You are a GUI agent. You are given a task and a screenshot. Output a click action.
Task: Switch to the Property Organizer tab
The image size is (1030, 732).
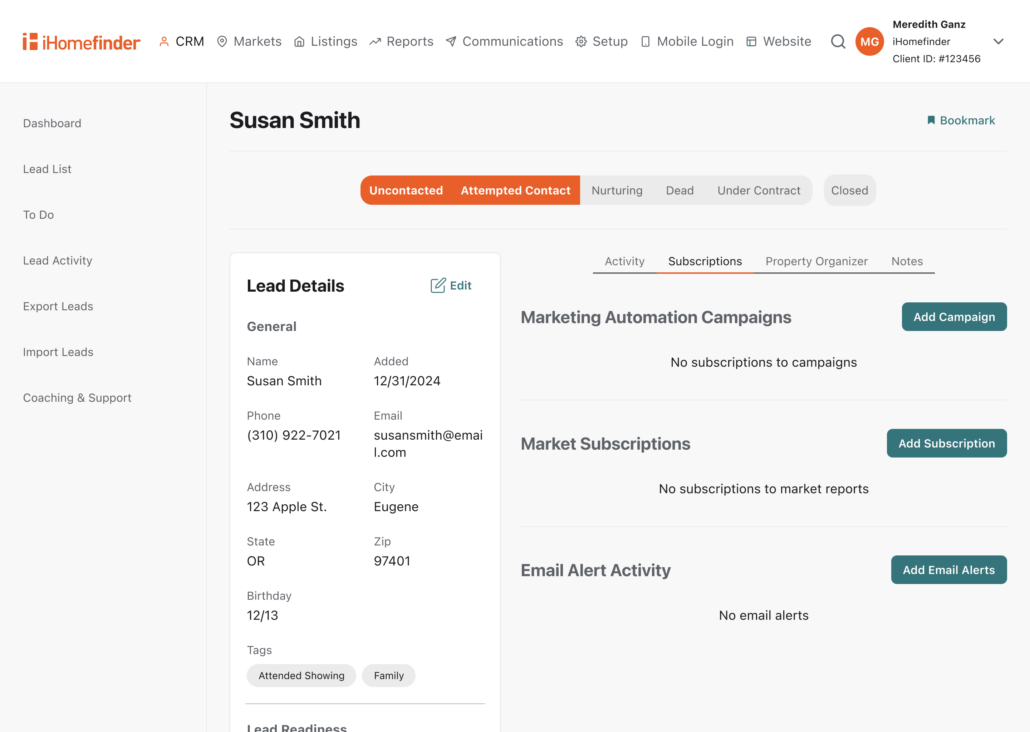pyautogui.click(x=816, y=261)
